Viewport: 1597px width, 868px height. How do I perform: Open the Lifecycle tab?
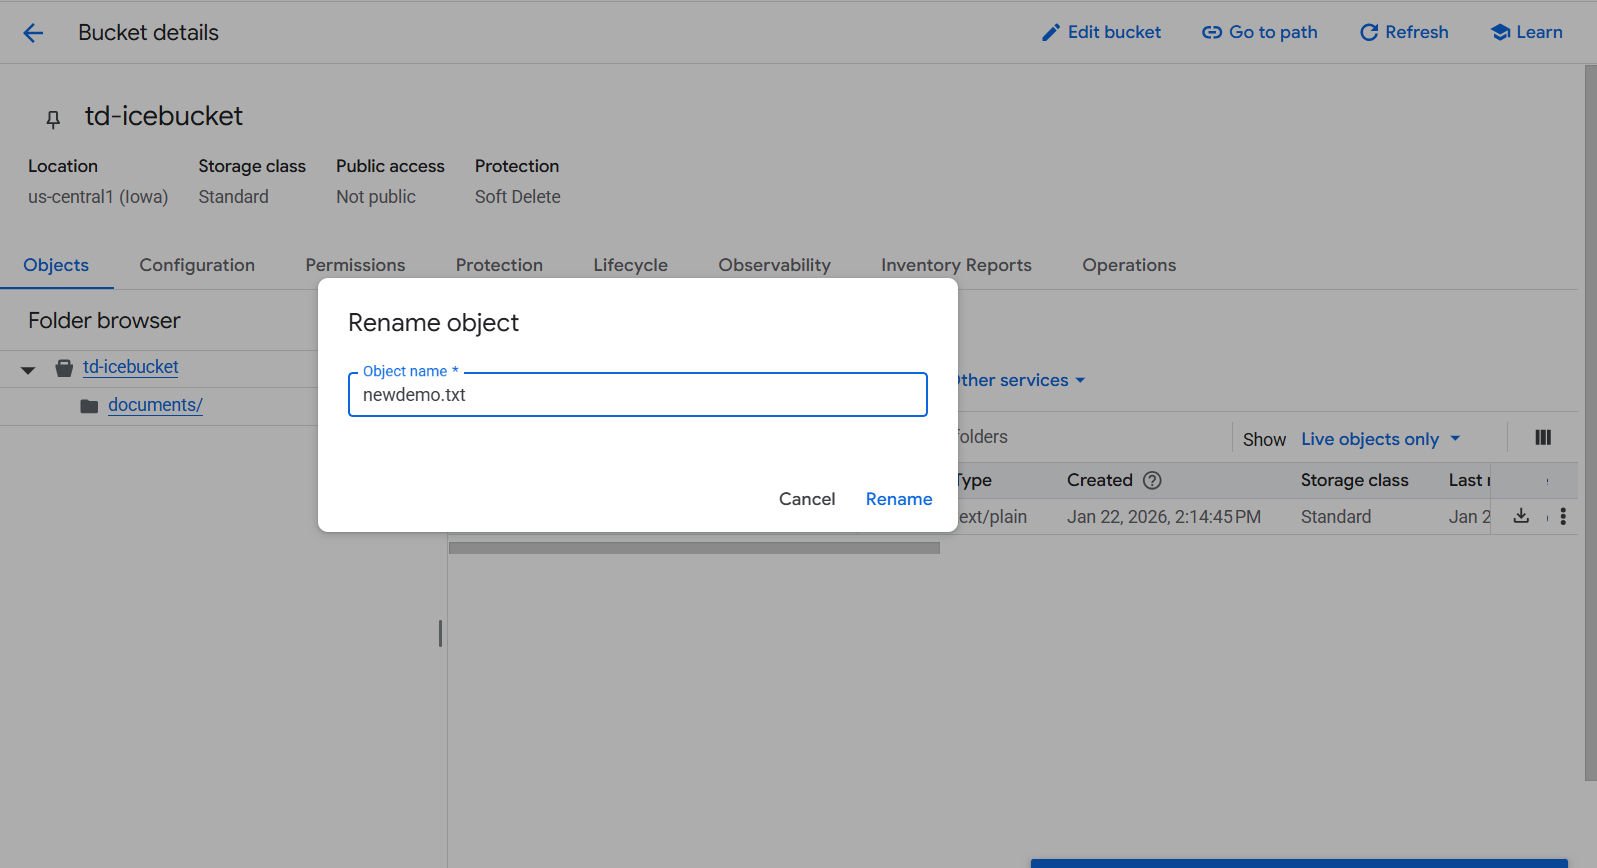click(x=630, y=265)
